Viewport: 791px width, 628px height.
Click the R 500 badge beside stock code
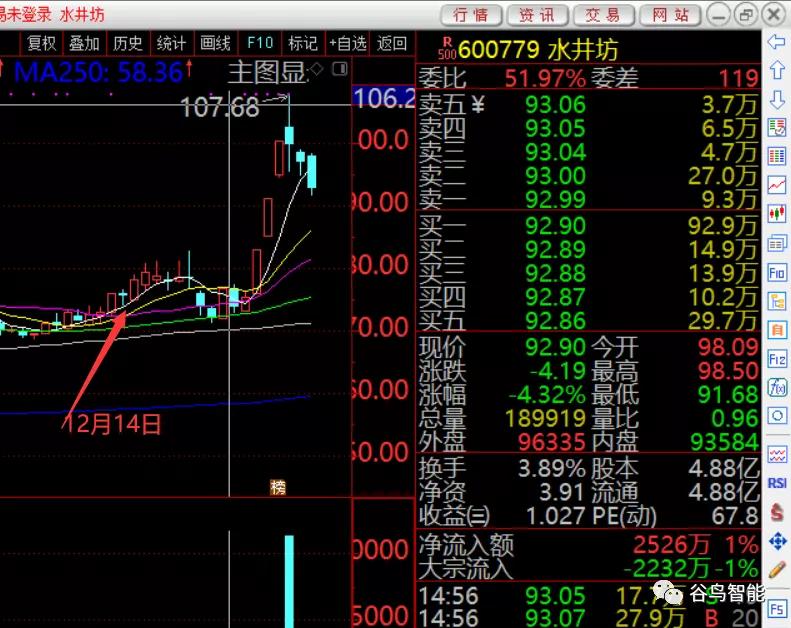(447, 48)
